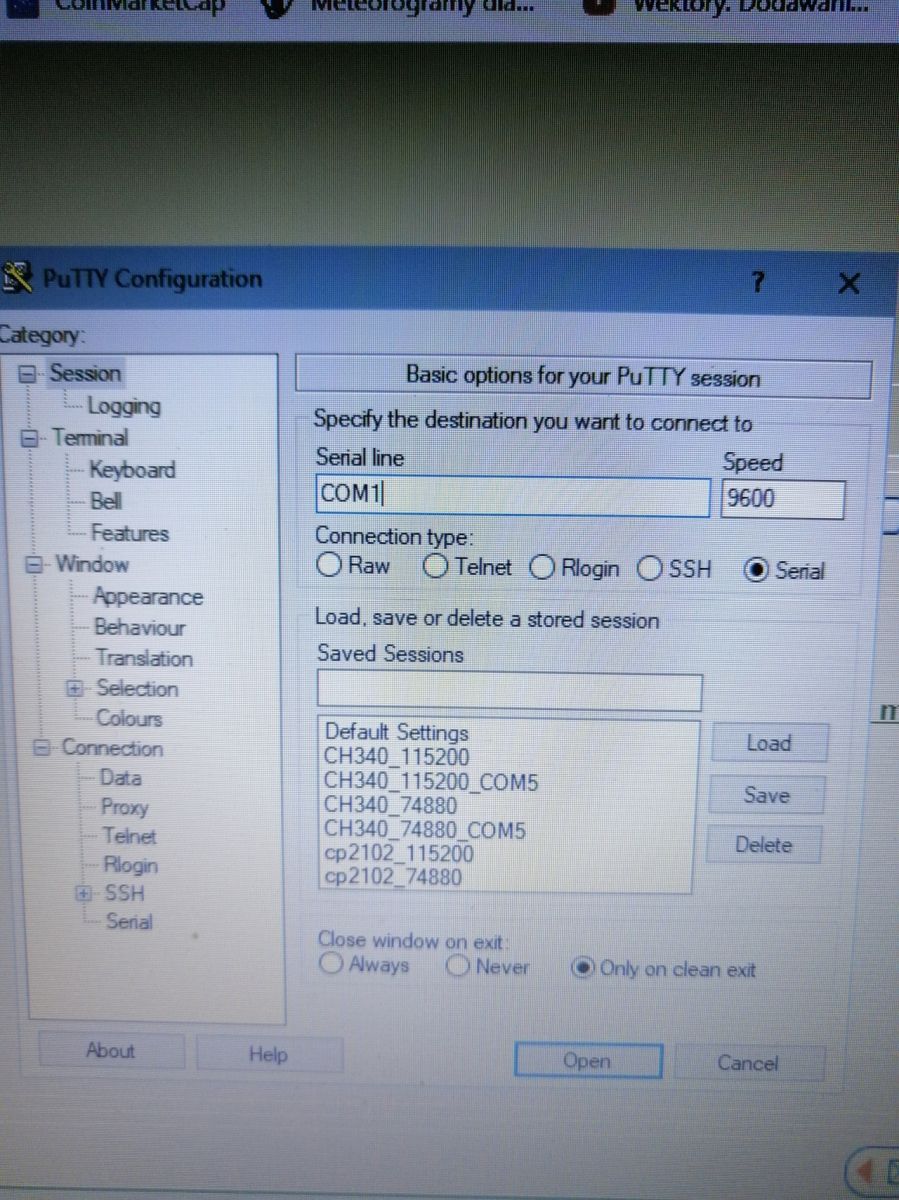Collapse the Connection tree node

coord(41,748)
